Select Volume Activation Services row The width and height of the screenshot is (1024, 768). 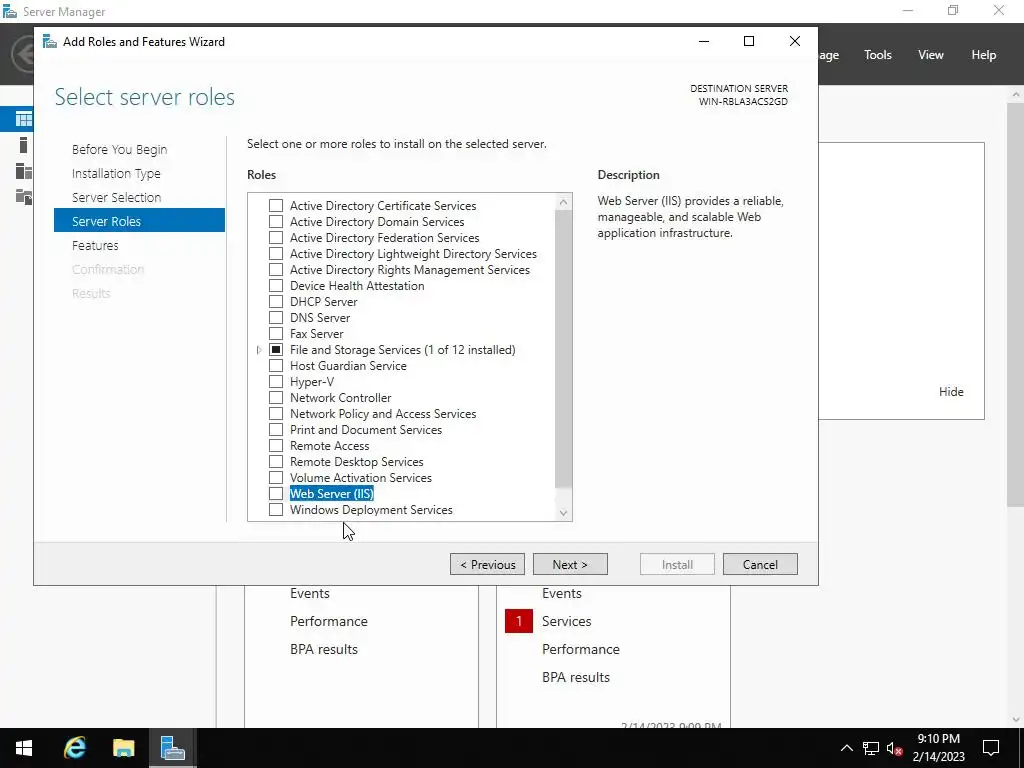point(360,478)
